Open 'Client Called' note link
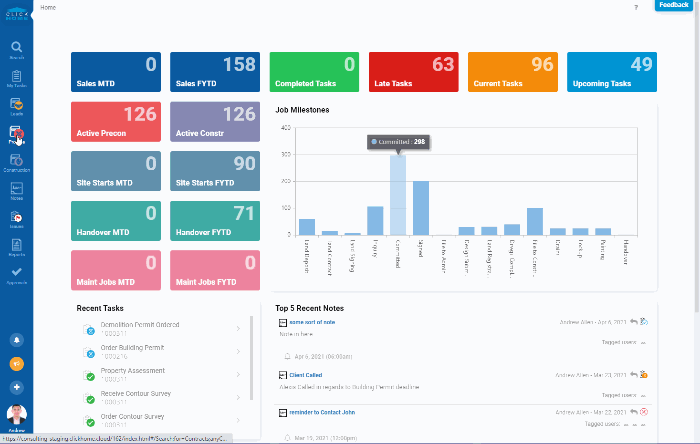700x444 pixels. [306, 375]
